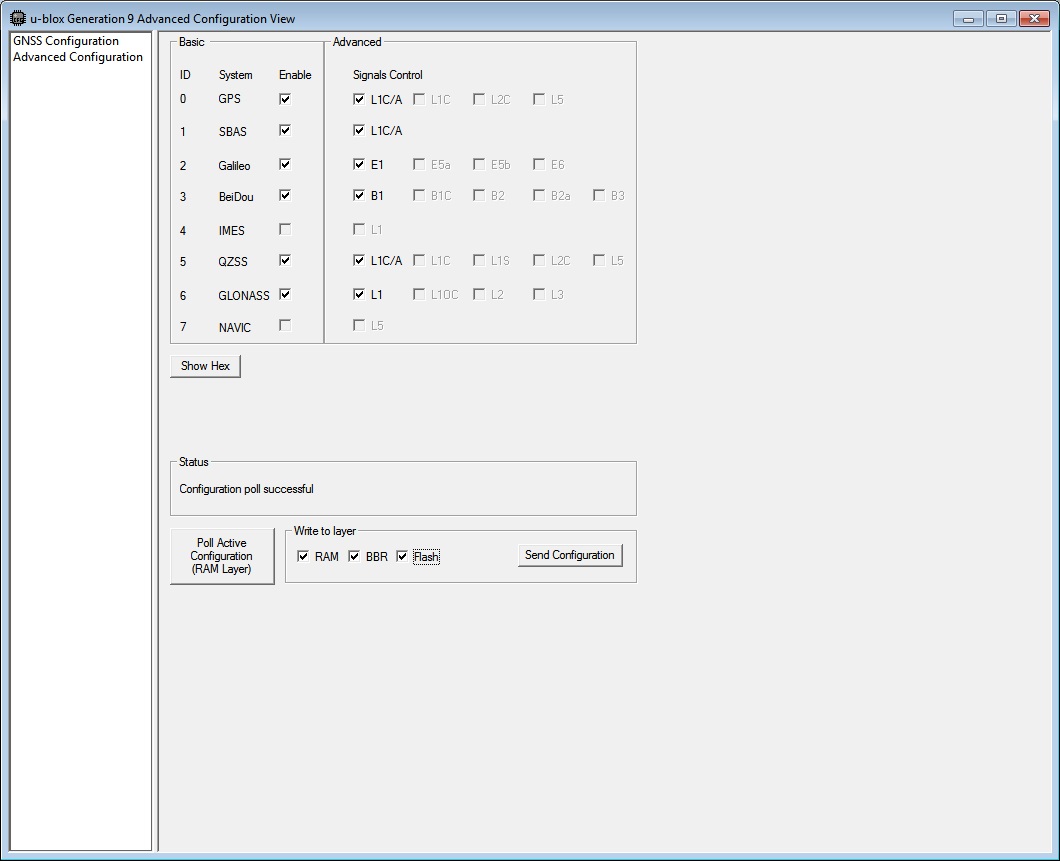The width and height of the screenshot is (1060, 861).
Task: Click Poll Active Configuration (RAM Layer) button
Action: point(222,556)
